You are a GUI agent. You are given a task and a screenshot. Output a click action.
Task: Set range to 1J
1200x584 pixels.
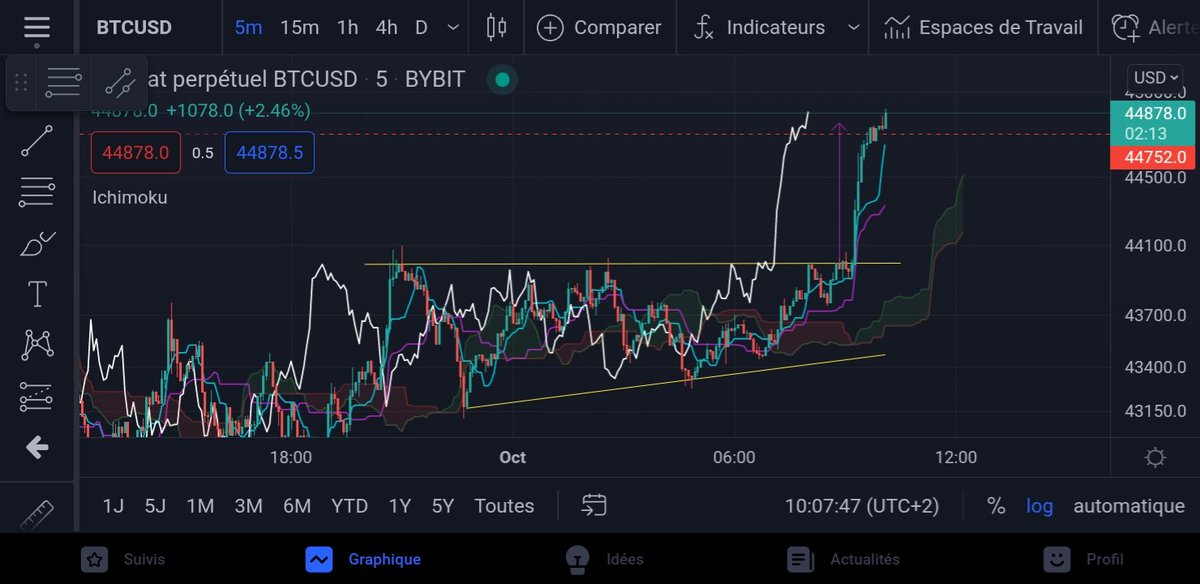pyautogui.click(x=113, y=506)
